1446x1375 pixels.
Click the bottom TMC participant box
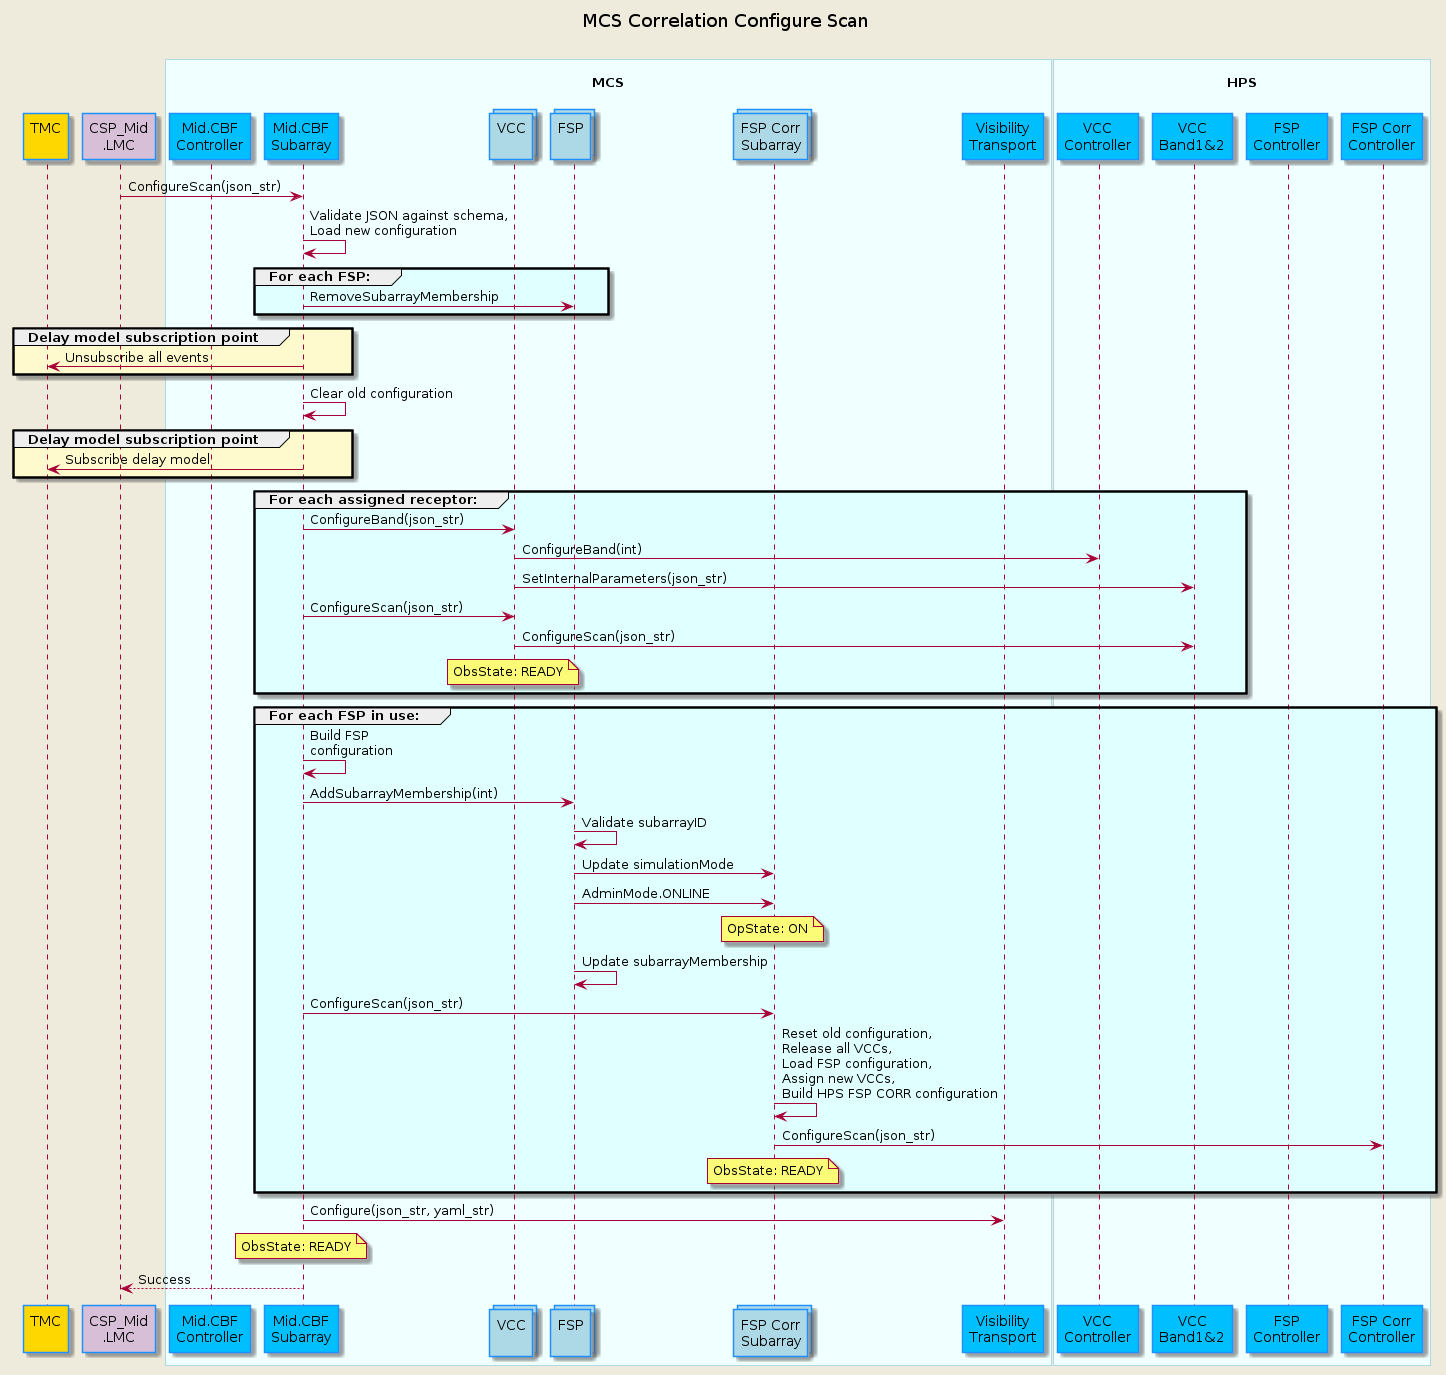coord(46,1329)
